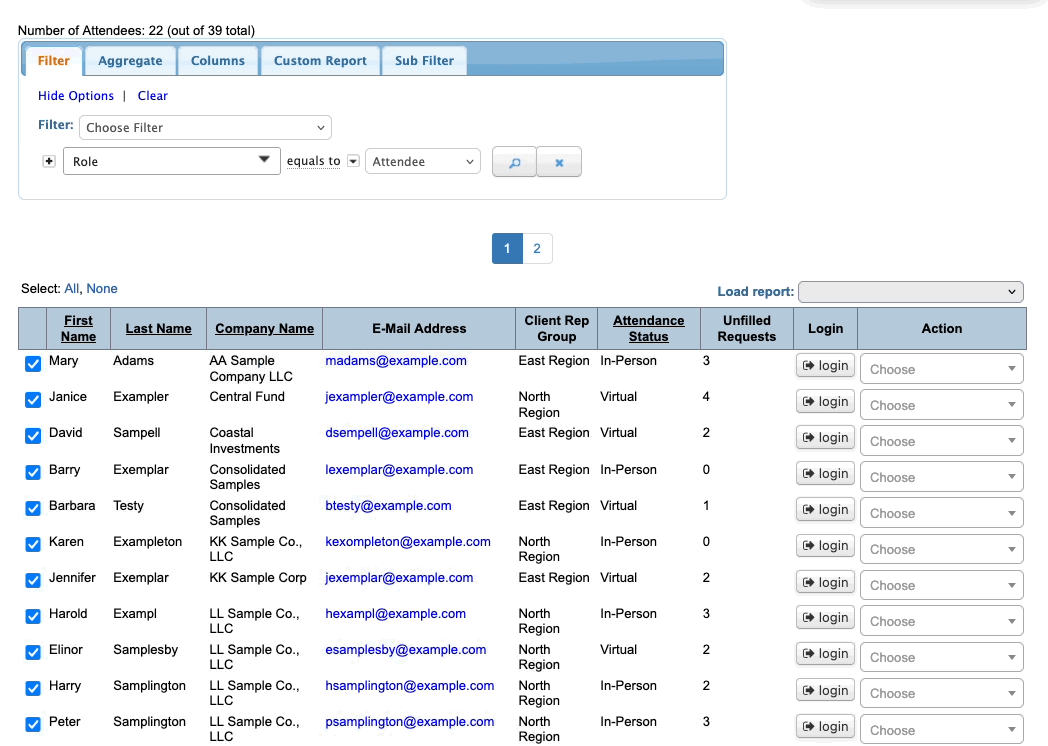Open the Attendee value dropdown
The width and height of the screenshot is (1048, 746).
[x=423, y=162]
